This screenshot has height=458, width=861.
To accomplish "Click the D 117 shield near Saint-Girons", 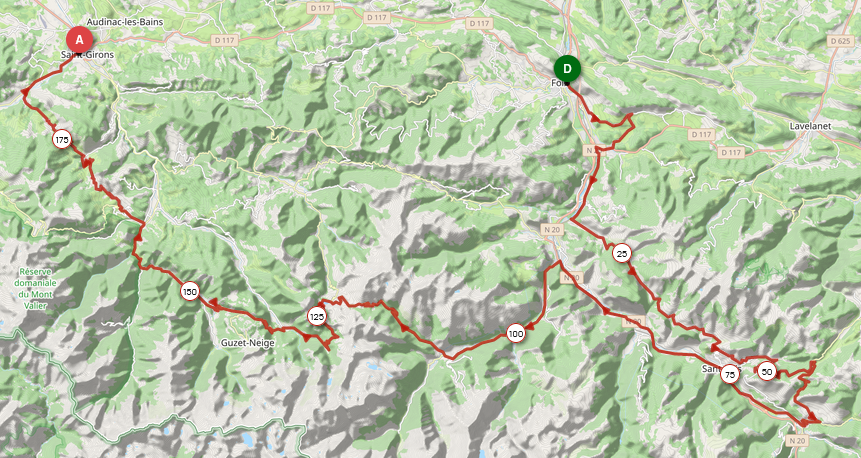I will point(225,40).
